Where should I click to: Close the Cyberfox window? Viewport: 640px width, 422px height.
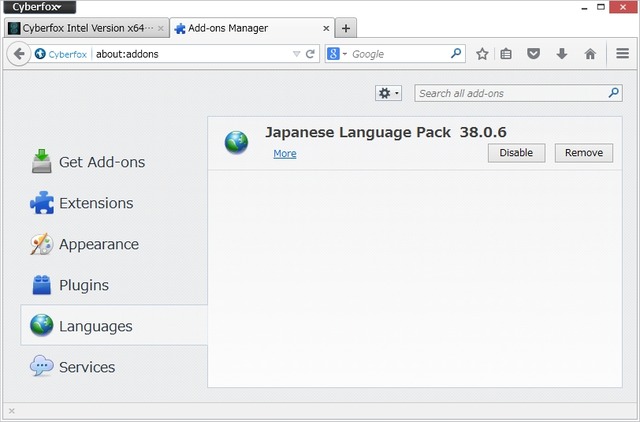point(623,7)
